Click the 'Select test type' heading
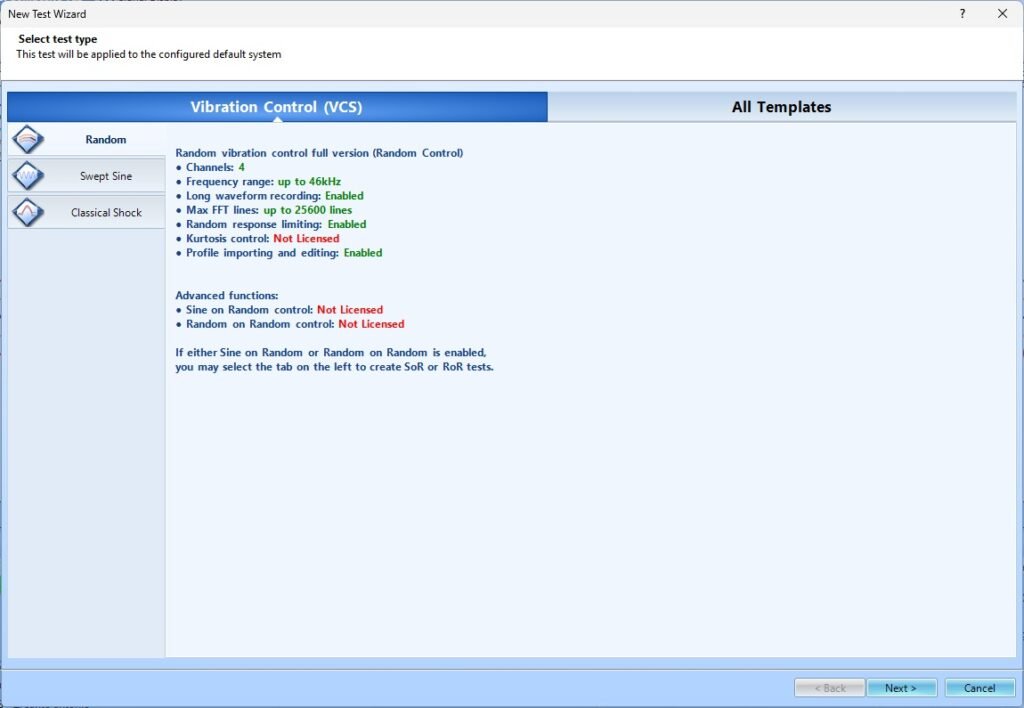 coord(58,40)
